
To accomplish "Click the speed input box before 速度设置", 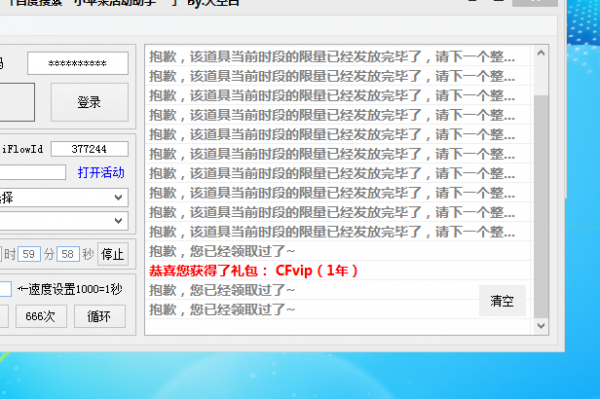I will point(5,289).
